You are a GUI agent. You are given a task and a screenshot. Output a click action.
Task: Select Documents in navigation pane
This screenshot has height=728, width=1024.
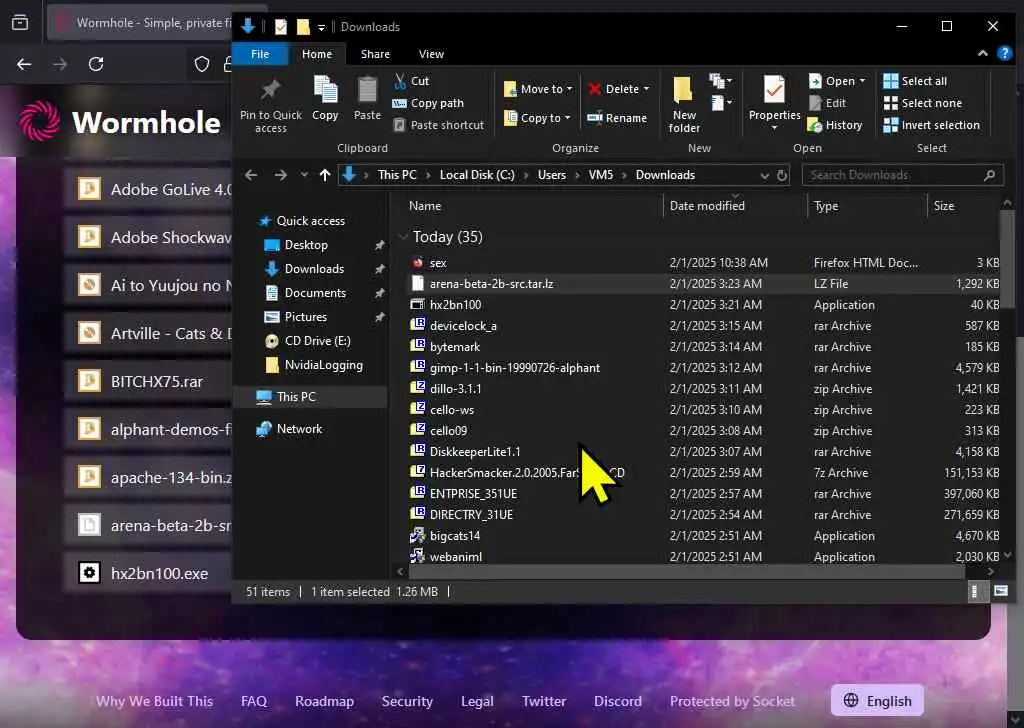[x=315, y=293]
